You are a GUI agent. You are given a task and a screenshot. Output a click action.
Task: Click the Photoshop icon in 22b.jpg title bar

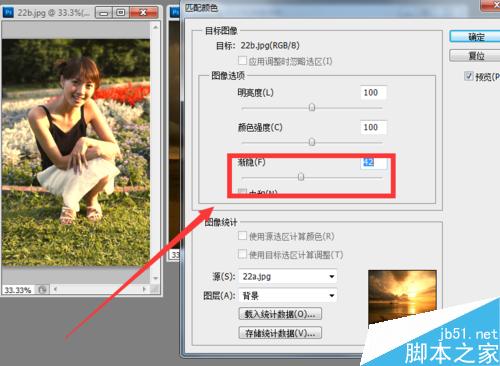point(8,13)
